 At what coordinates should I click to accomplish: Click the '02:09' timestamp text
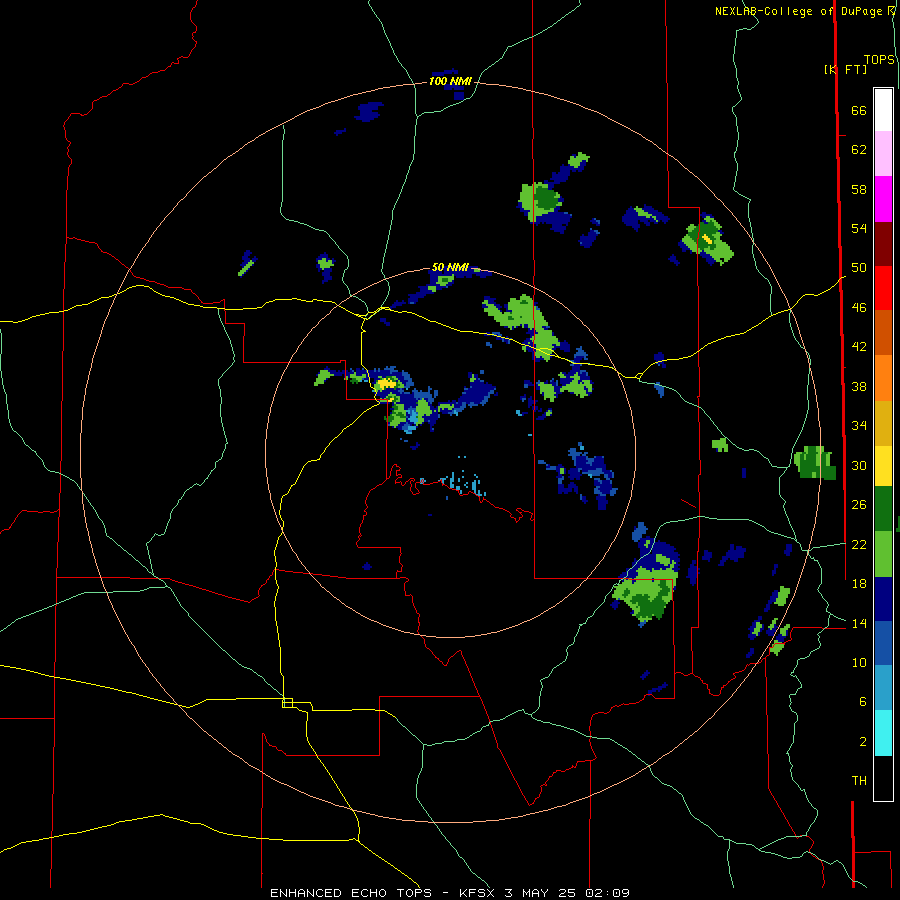click(607, 893)
